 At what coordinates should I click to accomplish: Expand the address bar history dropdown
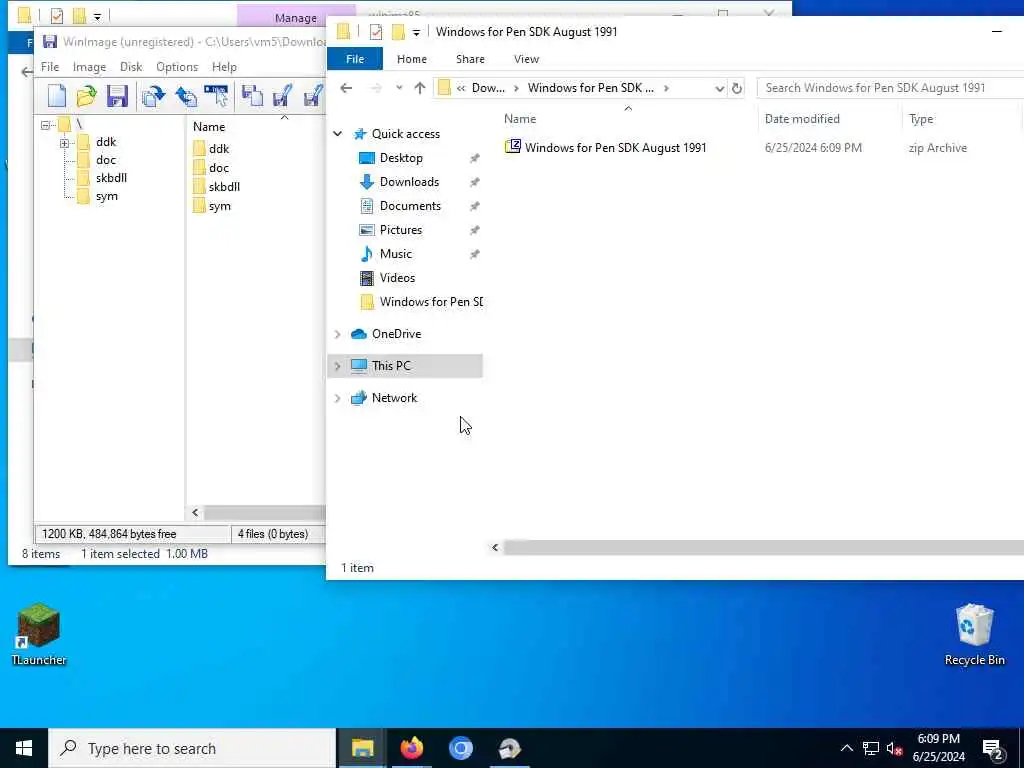[x=719, y=88]
